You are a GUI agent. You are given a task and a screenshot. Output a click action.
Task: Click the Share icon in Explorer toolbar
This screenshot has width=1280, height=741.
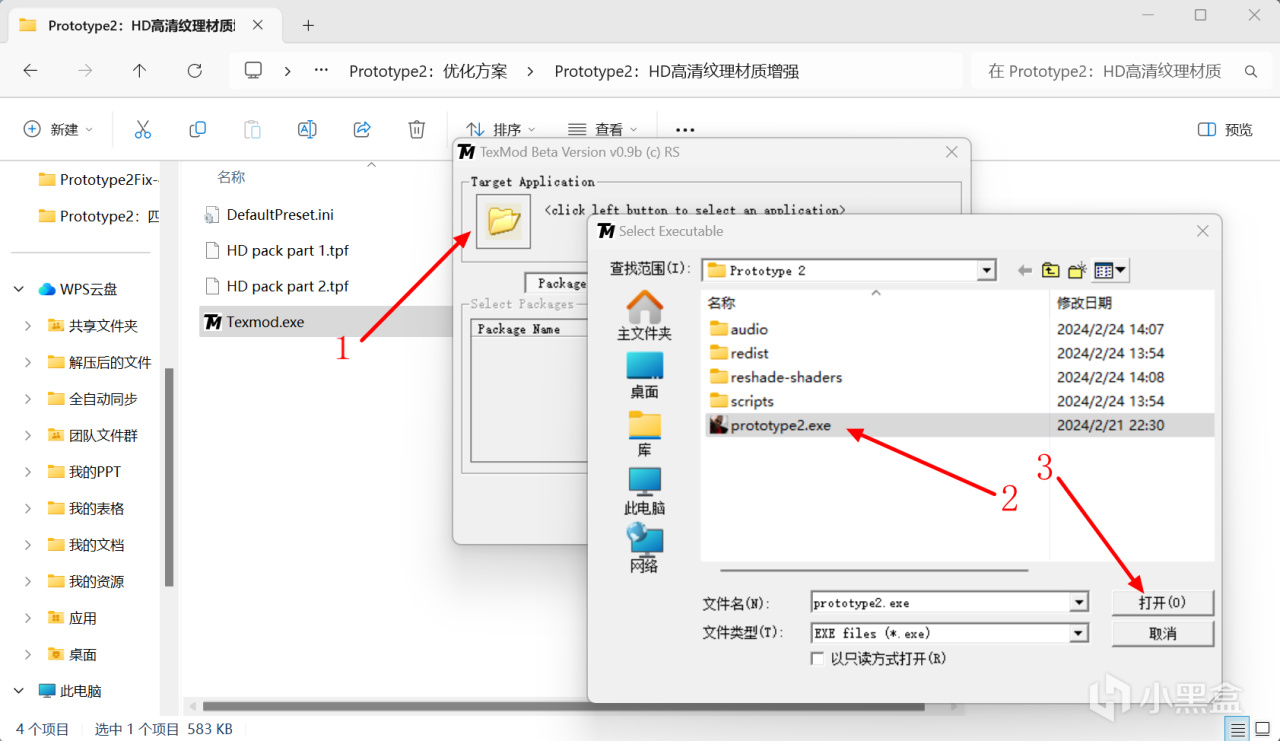362,129
